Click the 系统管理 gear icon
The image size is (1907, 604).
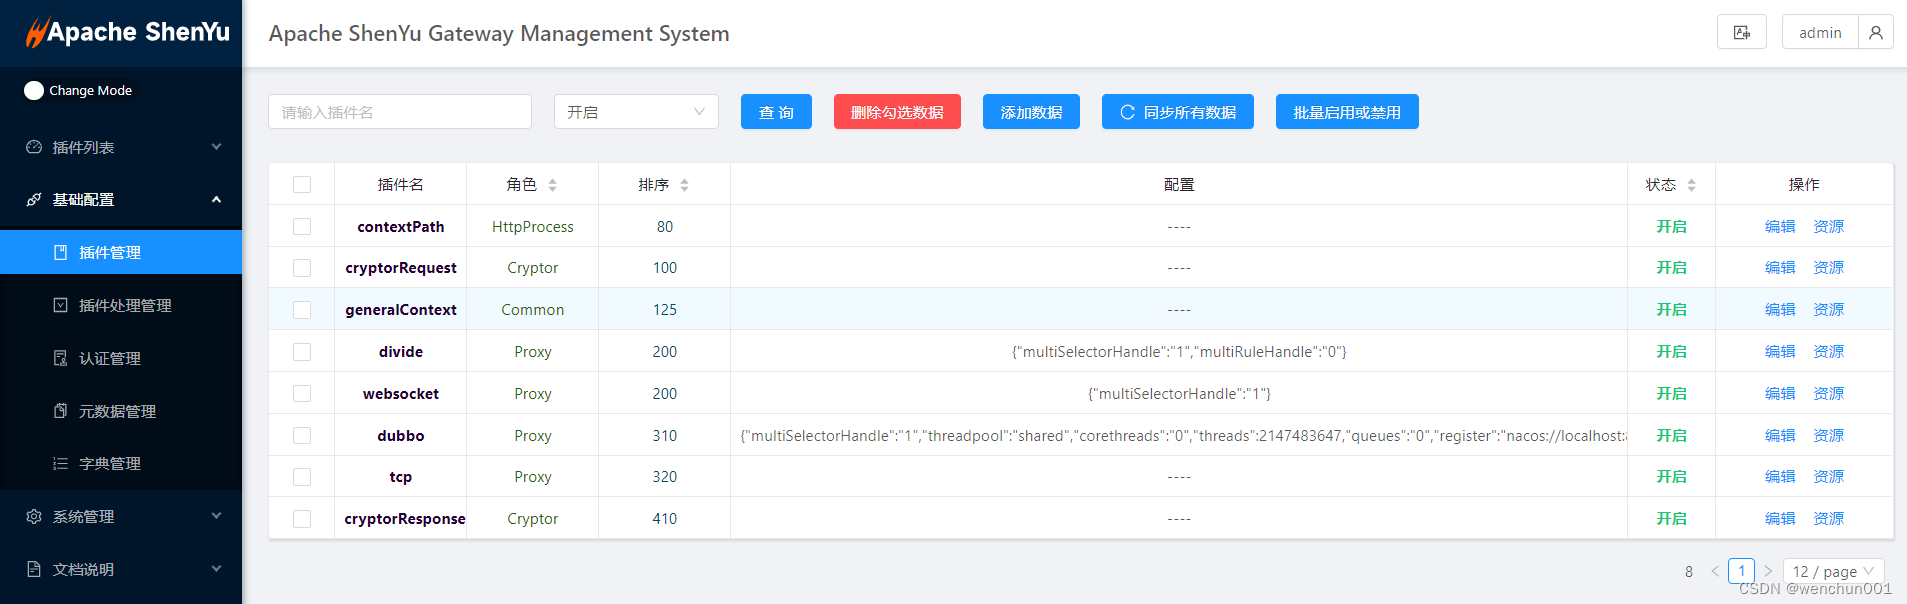coord(34,516)
